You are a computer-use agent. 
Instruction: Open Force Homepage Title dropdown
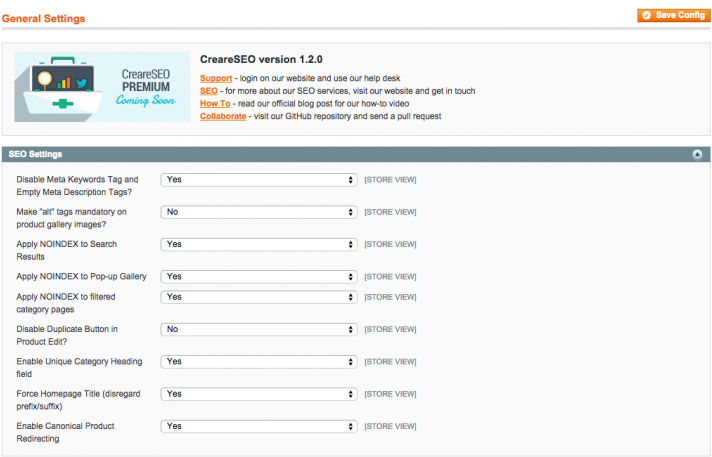[x=259, y=393]
